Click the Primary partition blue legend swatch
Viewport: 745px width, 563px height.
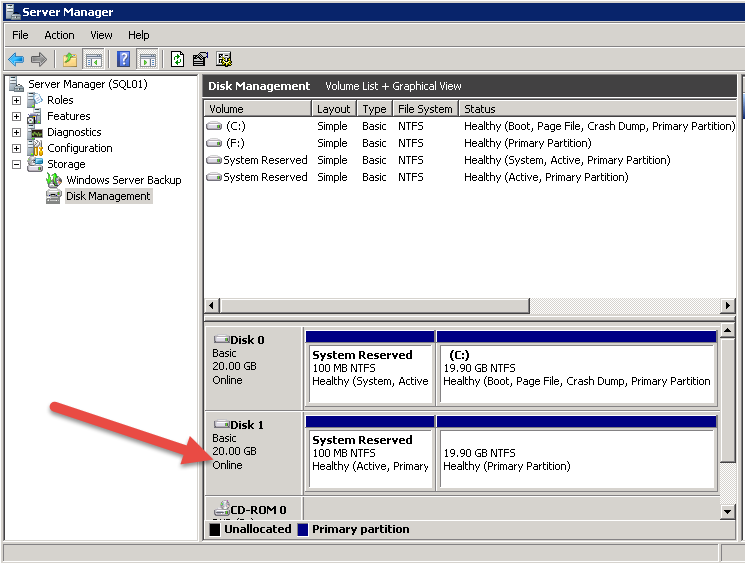(303, 529)
